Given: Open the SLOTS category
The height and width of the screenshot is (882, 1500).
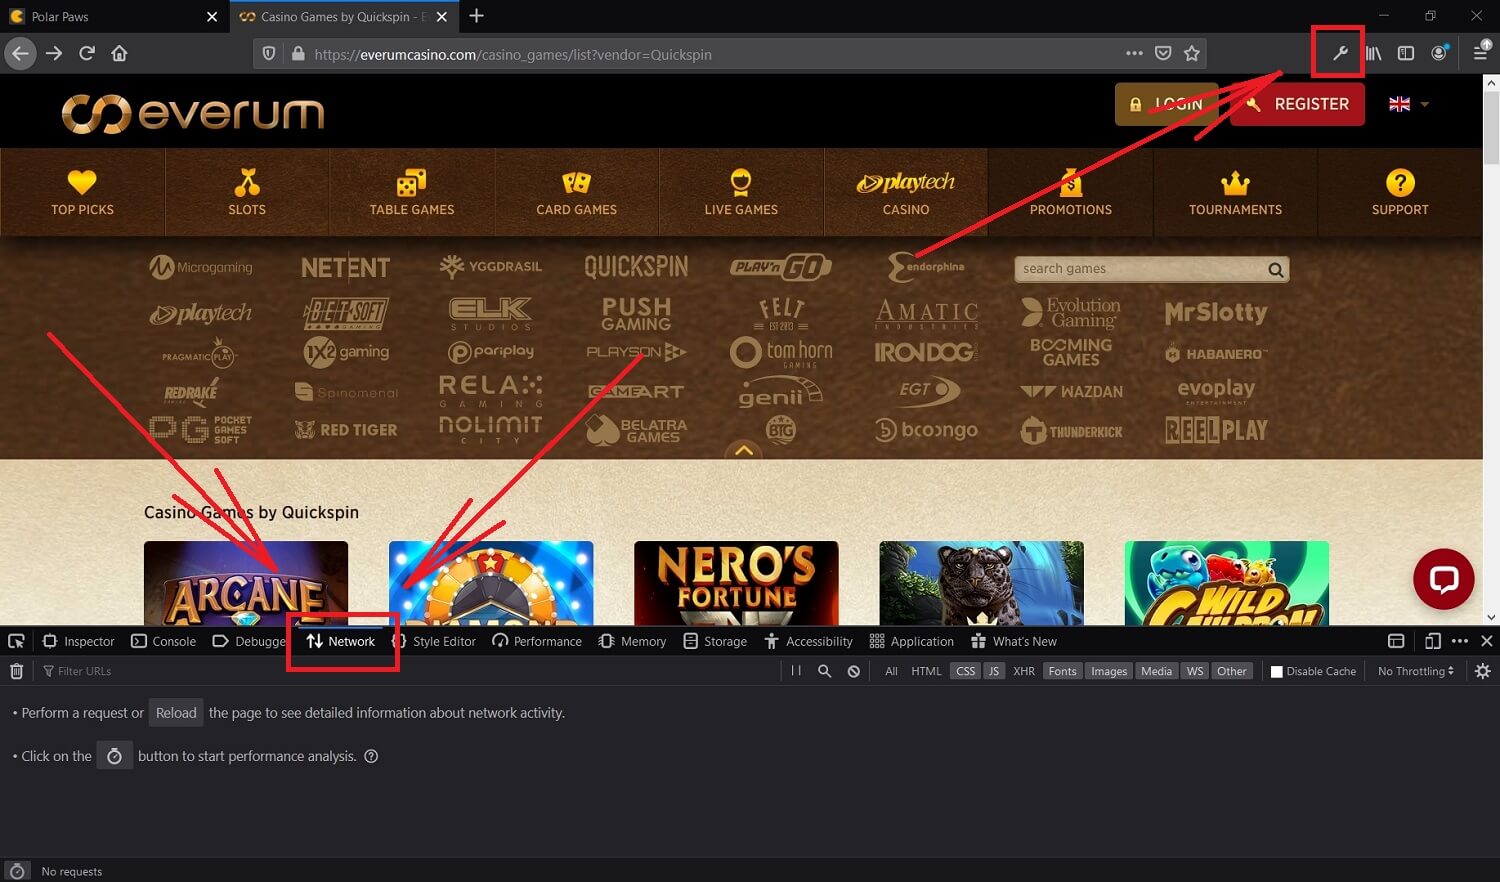Looking at the screenshot, I should coord(247,192).
